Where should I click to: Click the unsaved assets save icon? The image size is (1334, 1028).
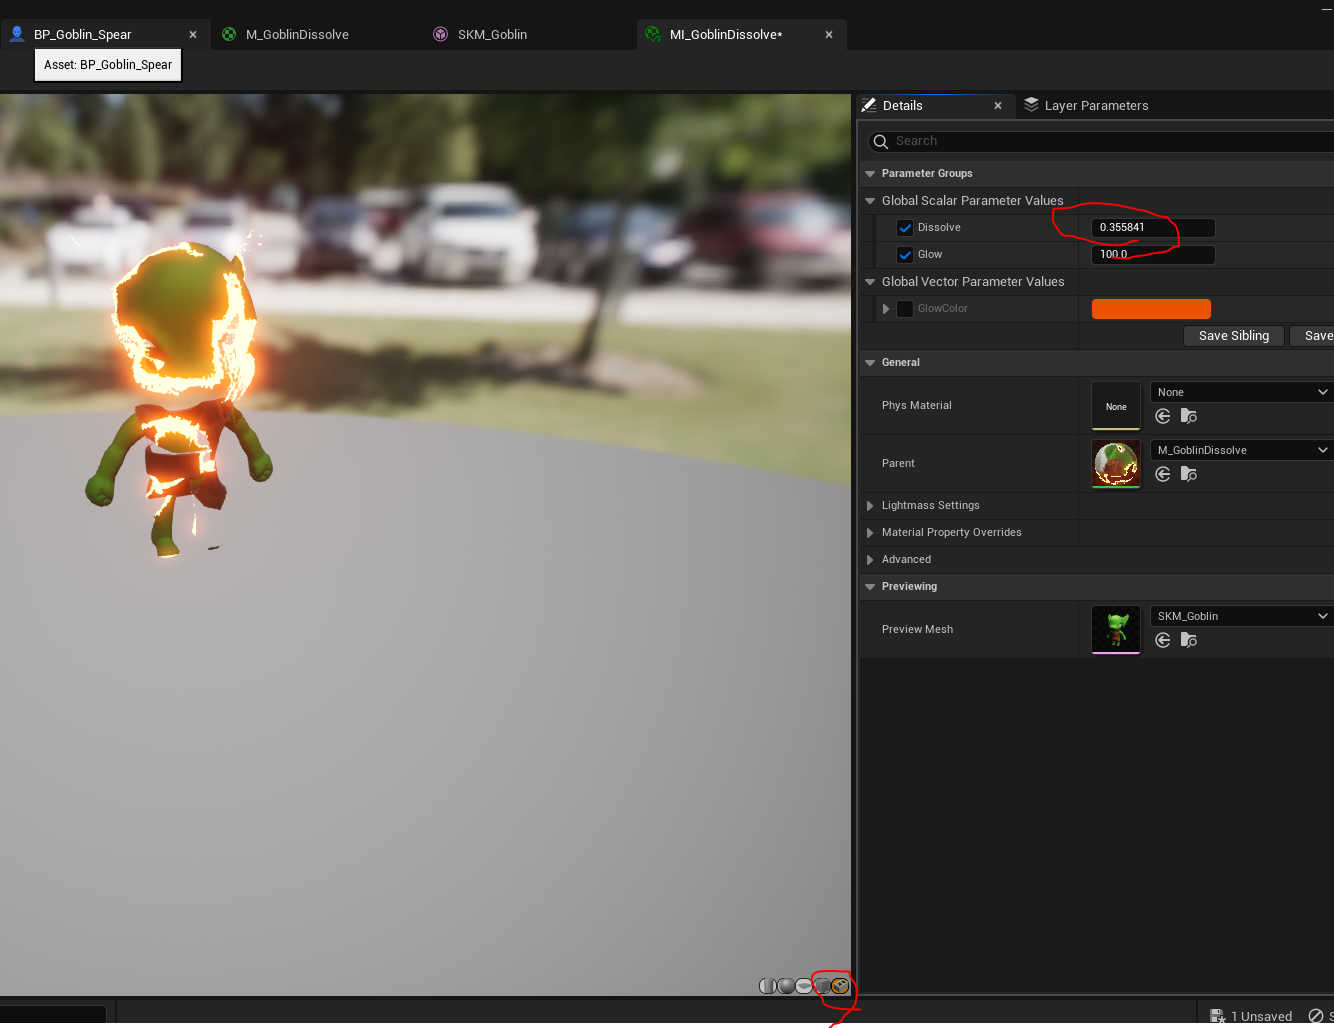point(1218,1016)
